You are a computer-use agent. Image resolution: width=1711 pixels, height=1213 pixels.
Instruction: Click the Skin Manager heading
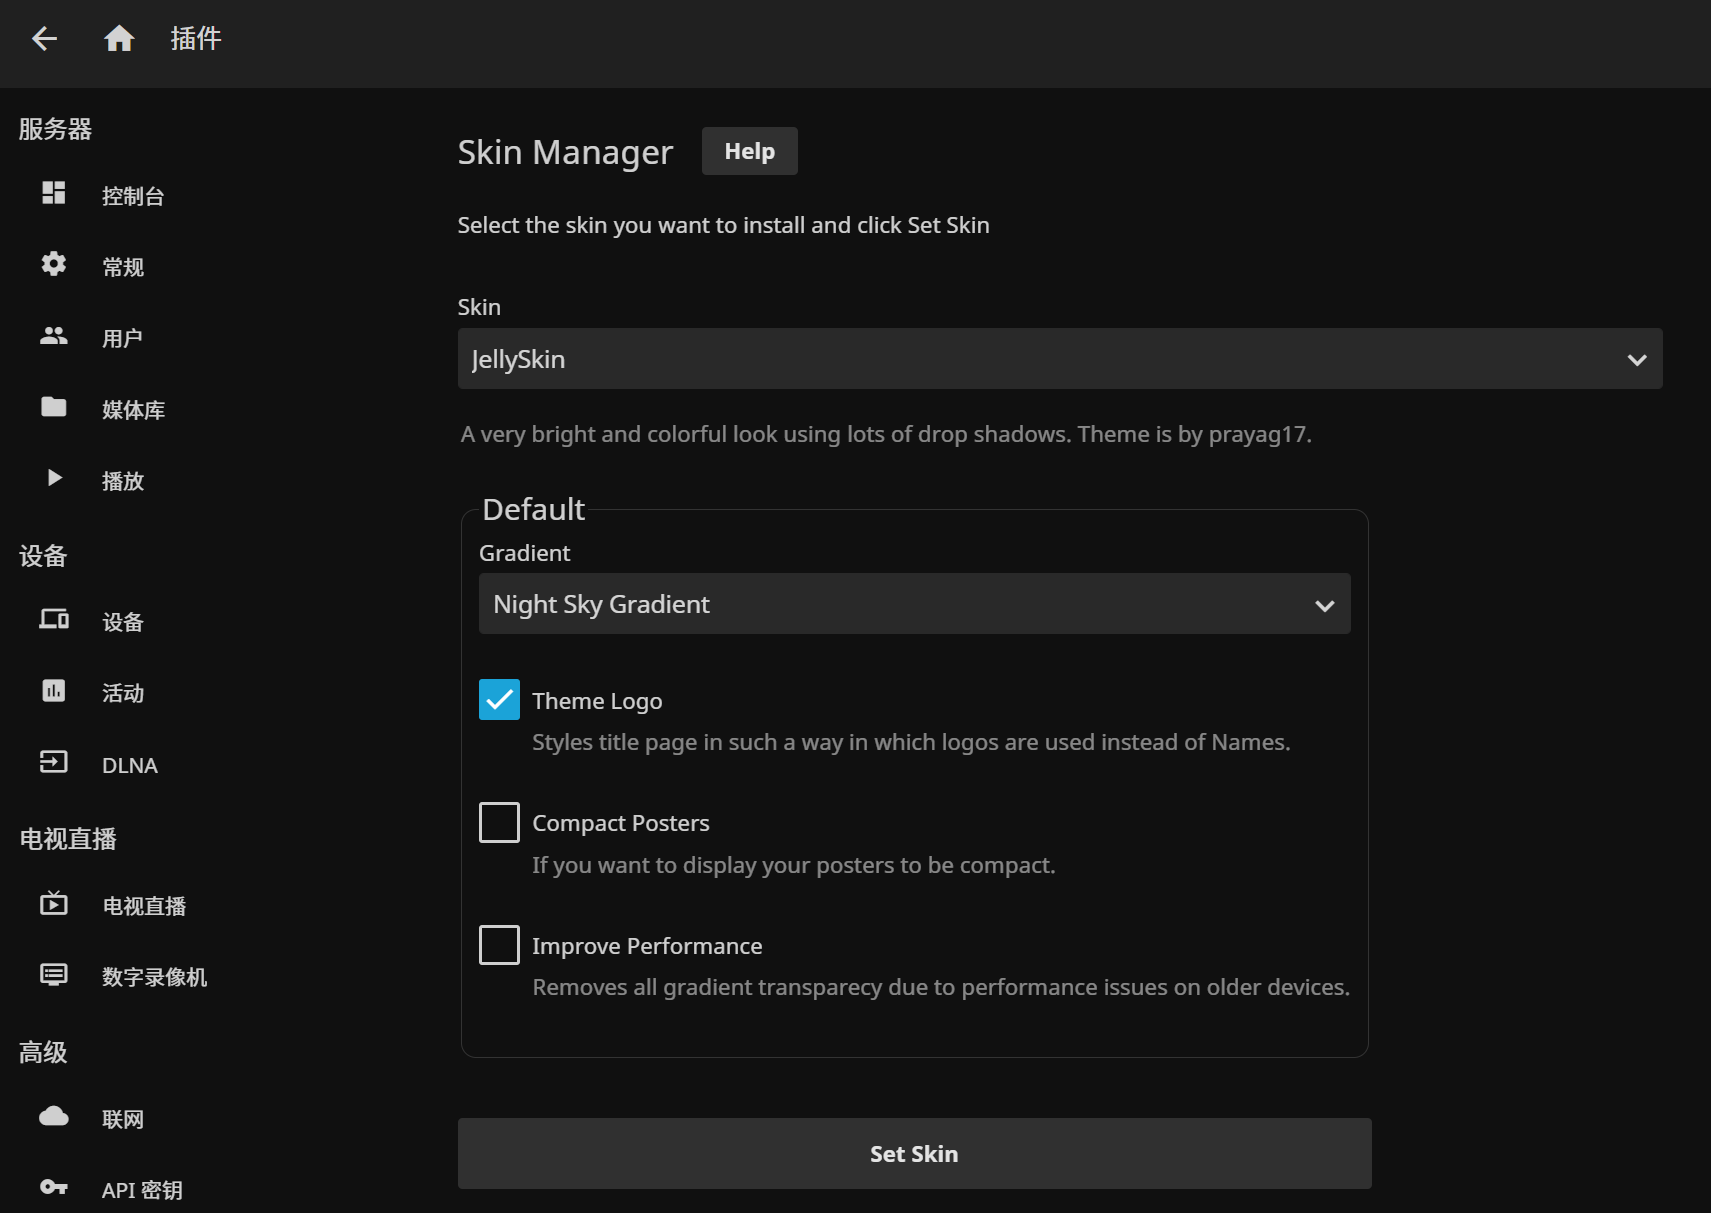tap(565, 152)
